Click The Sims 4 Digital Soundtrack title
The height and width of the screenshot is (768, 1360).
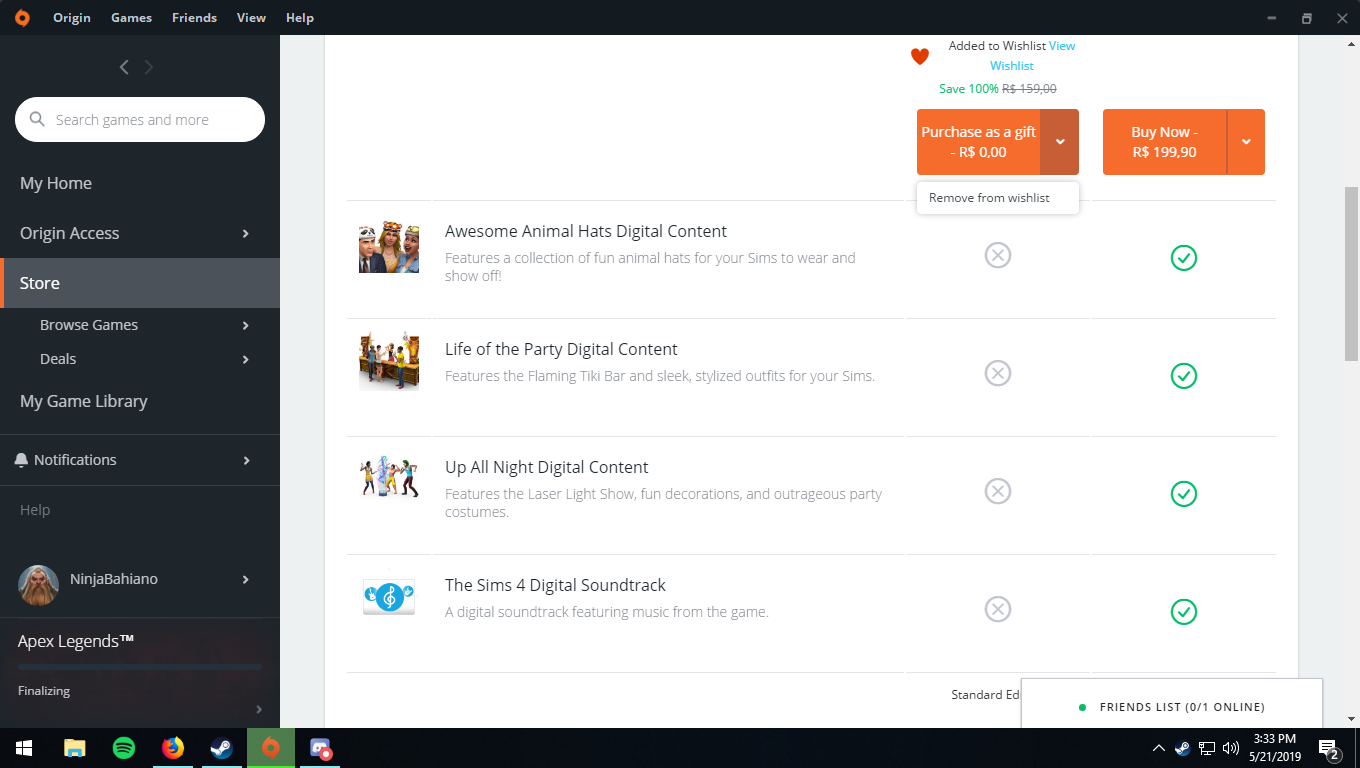555,586
